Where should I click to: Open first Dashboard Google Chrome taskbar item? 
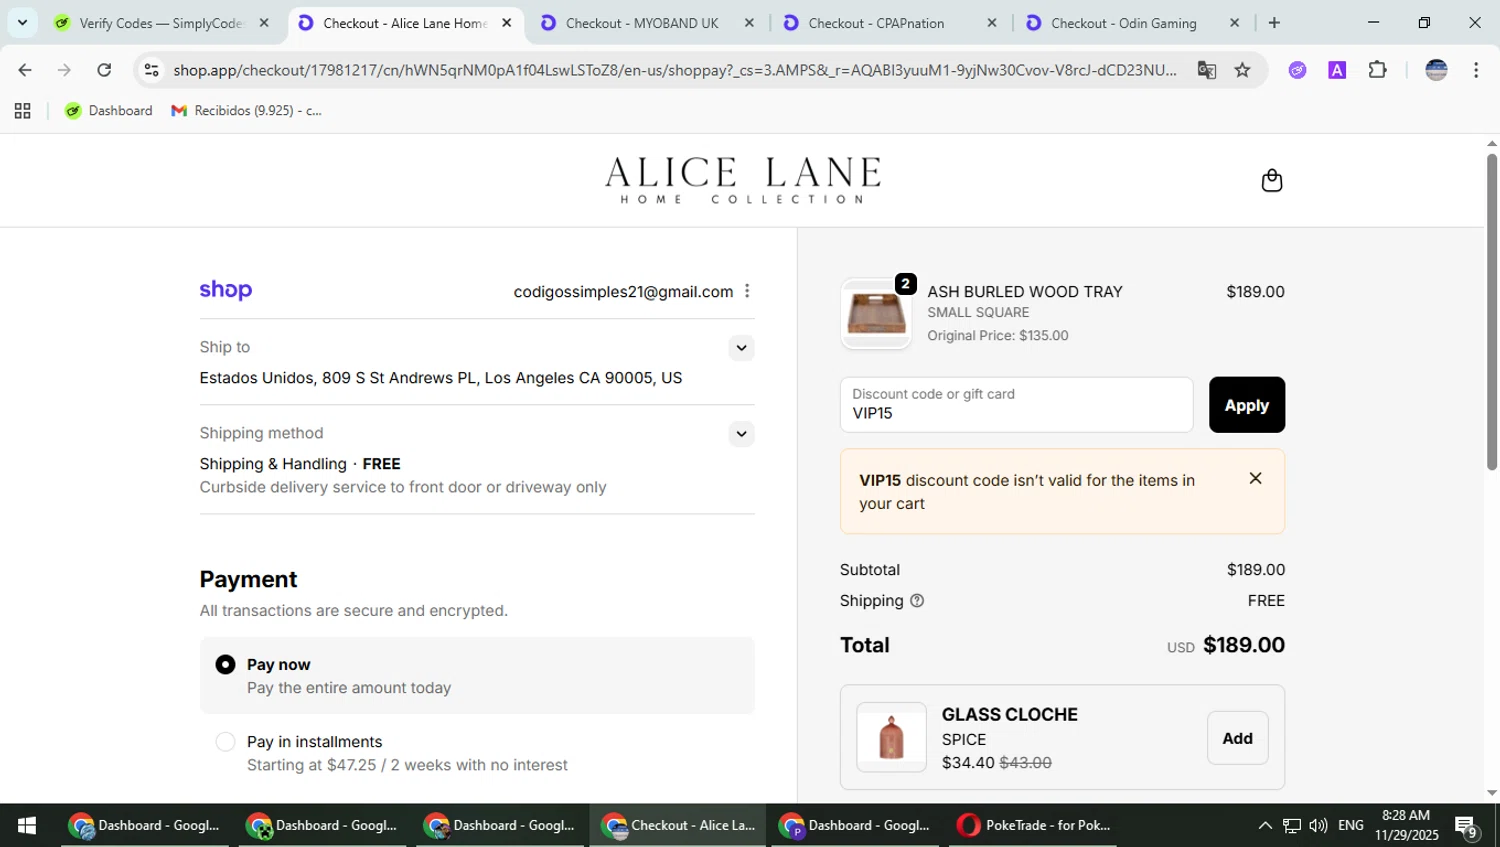[x=145, y=825]
